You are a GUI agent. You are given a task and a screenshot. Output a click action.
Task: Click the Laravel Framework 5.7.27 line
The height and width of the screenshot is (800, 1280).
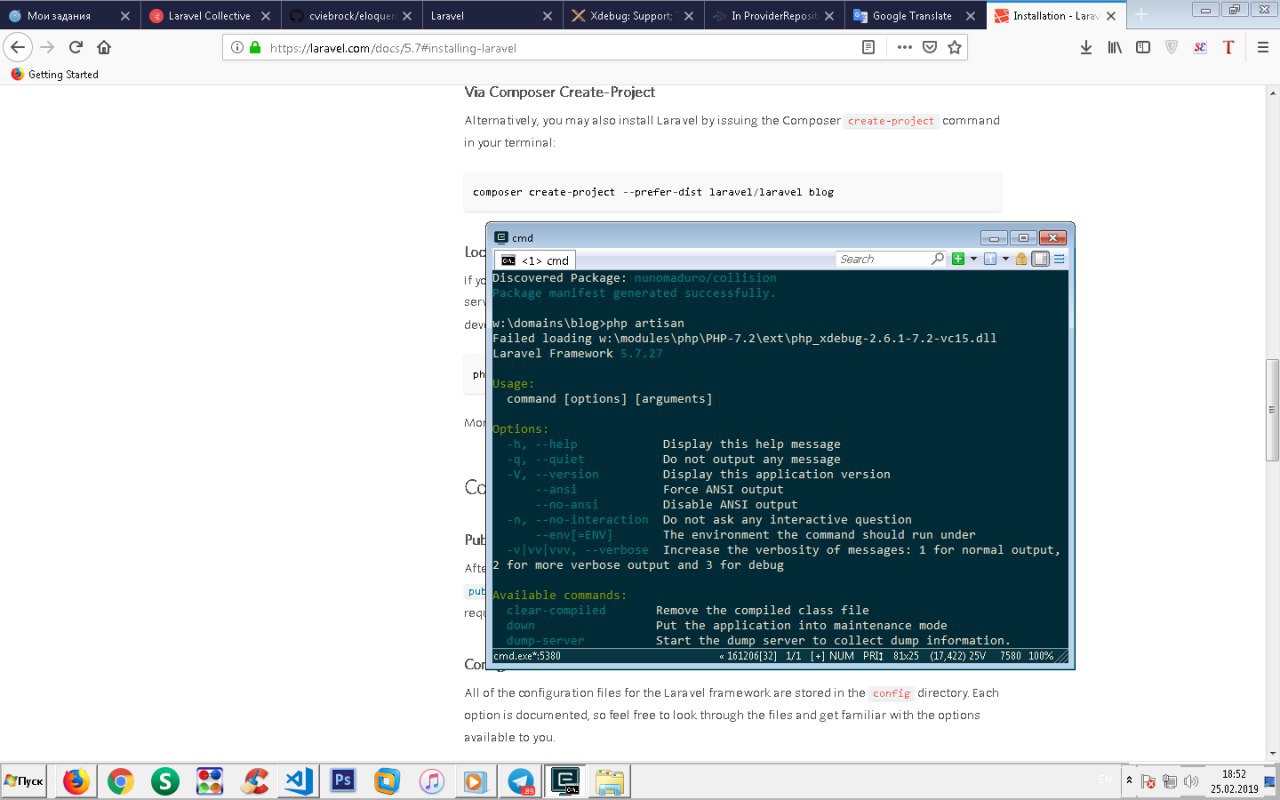pos(577,353)
